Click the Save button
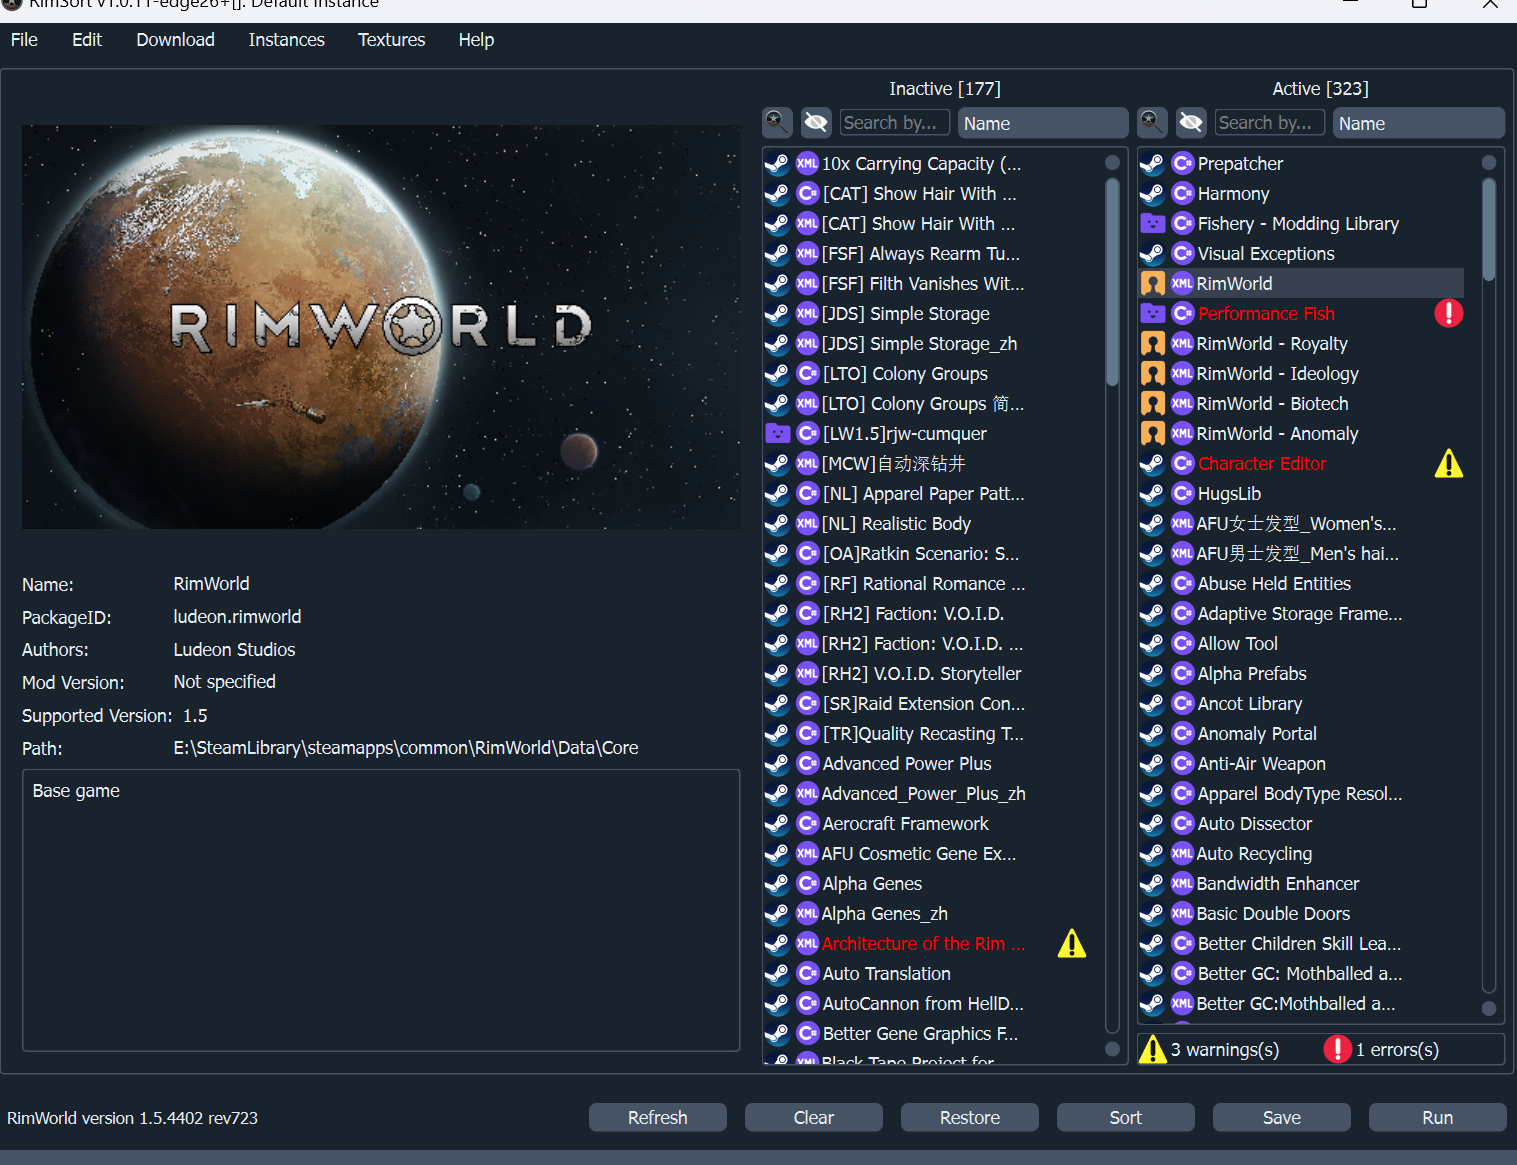Viewport: 1517px width, 1165px height. [1281, 1117]
